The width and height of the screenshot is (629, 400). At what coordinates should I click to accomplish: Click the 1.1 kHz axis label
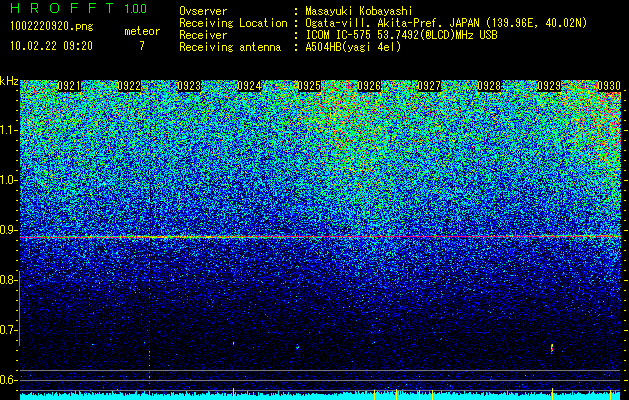9,130
